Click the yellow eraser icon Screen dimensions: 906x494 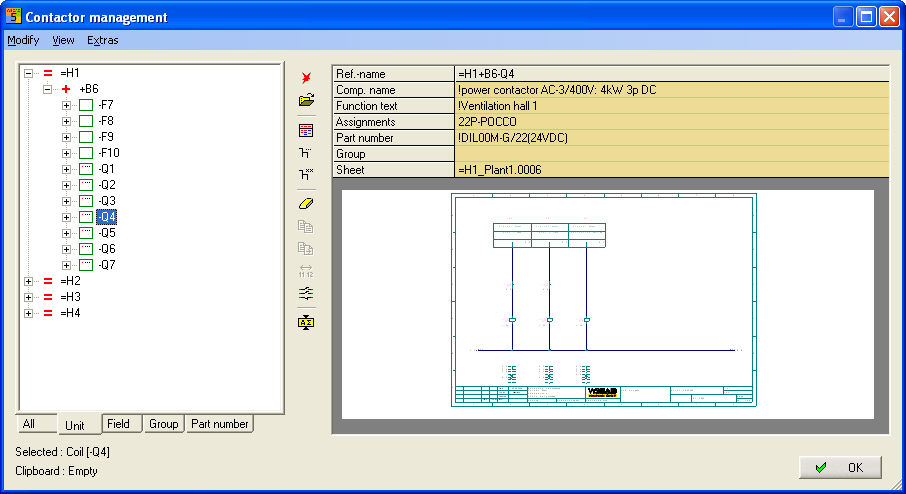(x=306, y=203)
